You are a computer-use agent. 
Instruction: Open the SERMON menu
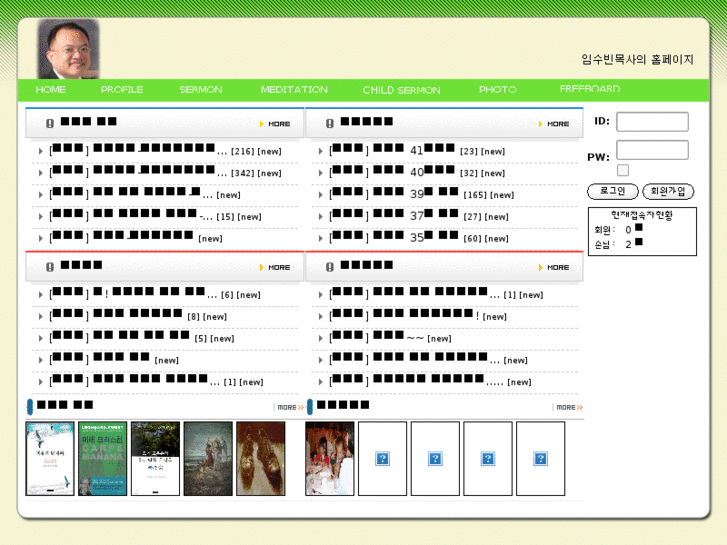pos(201,90)
